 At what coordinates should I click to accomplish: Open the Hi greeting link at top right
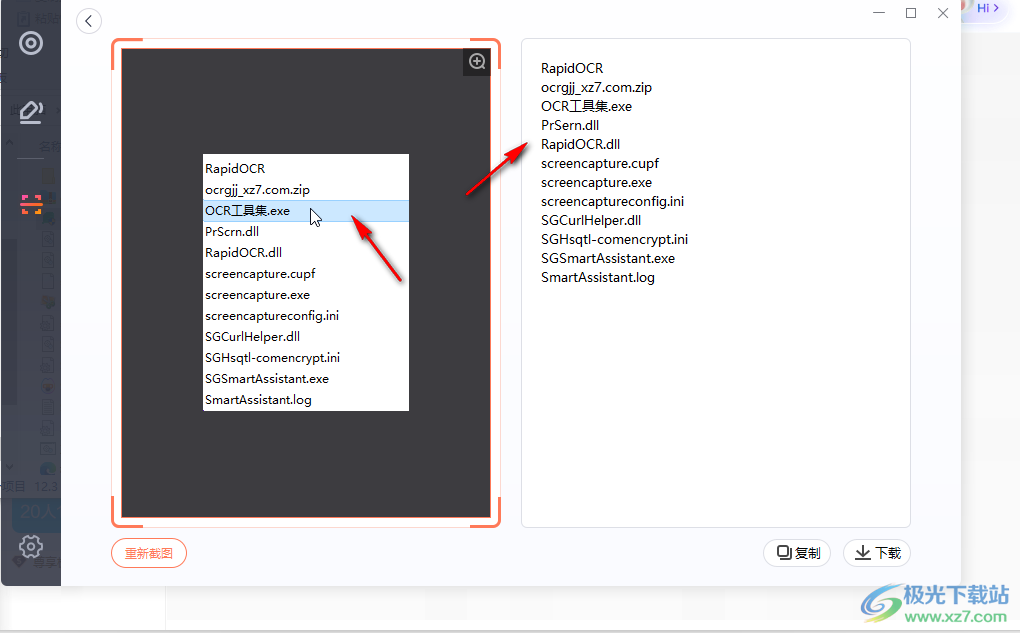(x=988, y=8)
